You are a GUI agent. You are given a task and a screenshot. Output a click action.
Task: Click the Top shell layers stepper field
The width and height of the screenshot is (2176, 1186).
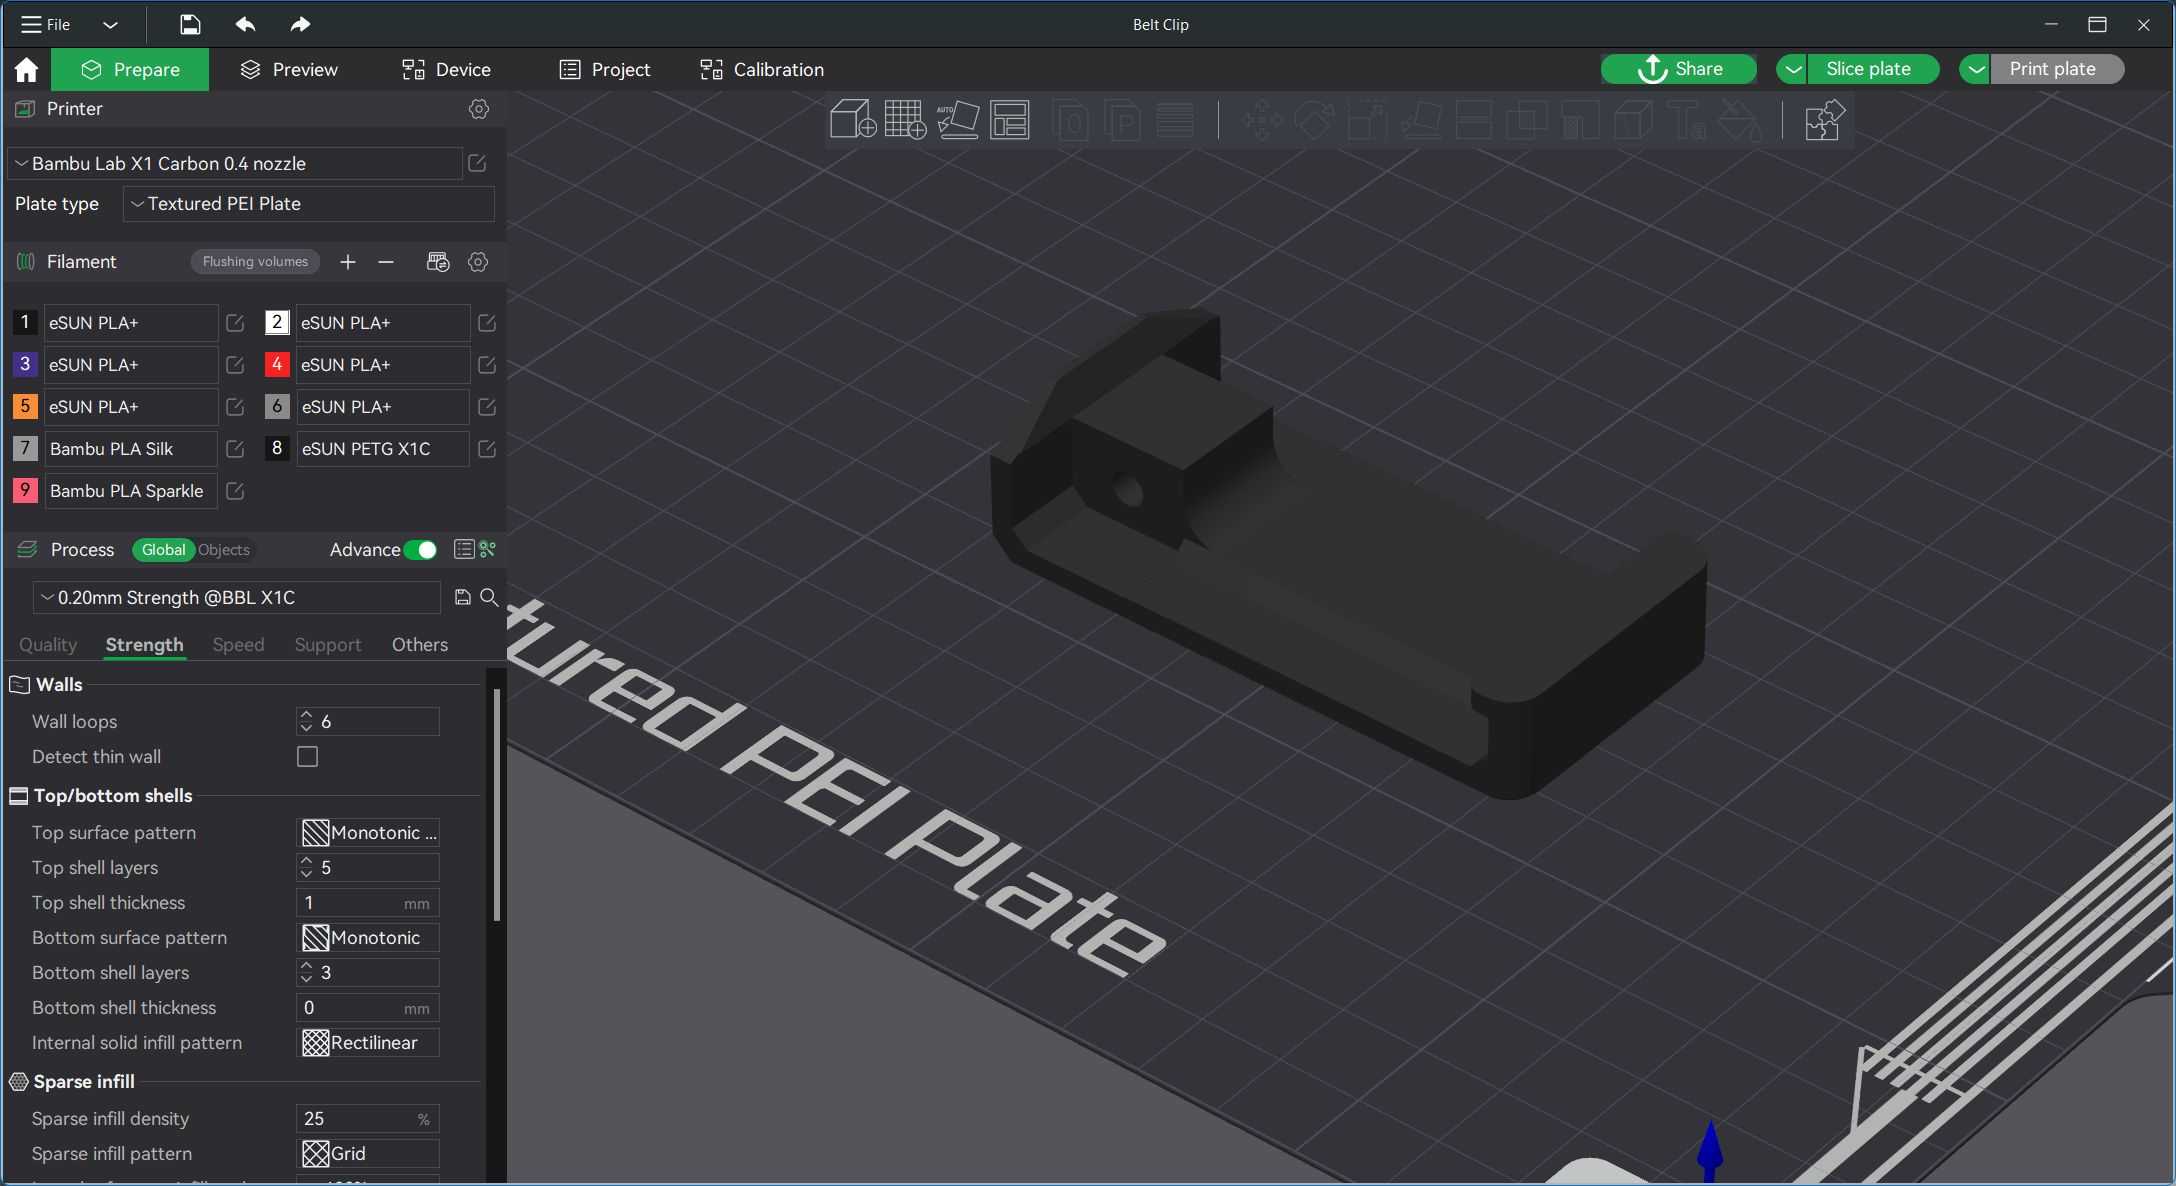coord(368,868)
